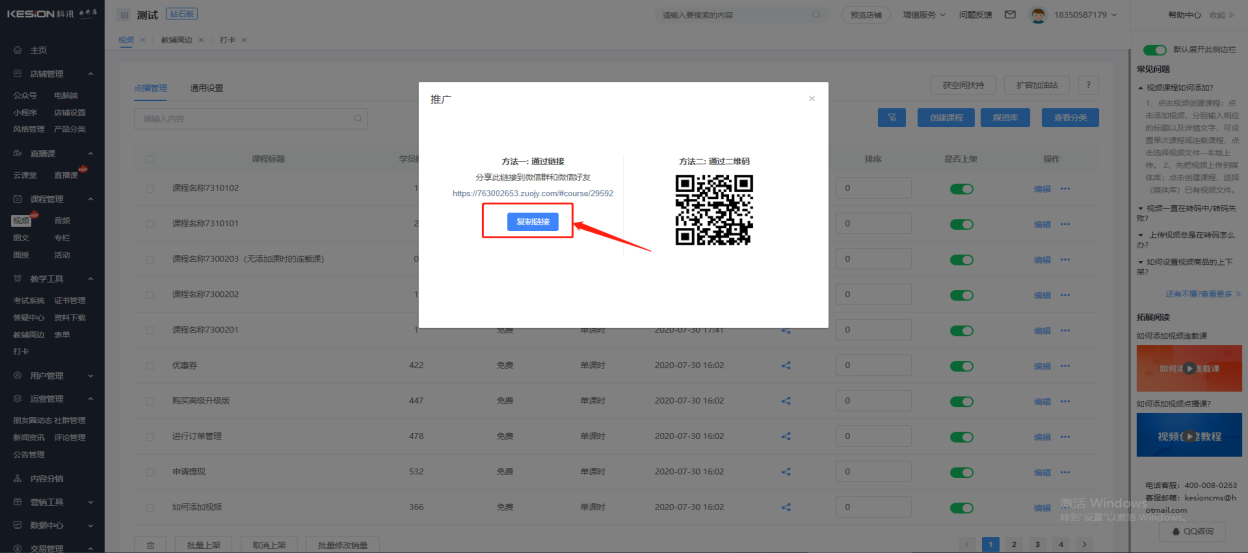Open the 增值服务 dropdown menu

click(924, 15)
